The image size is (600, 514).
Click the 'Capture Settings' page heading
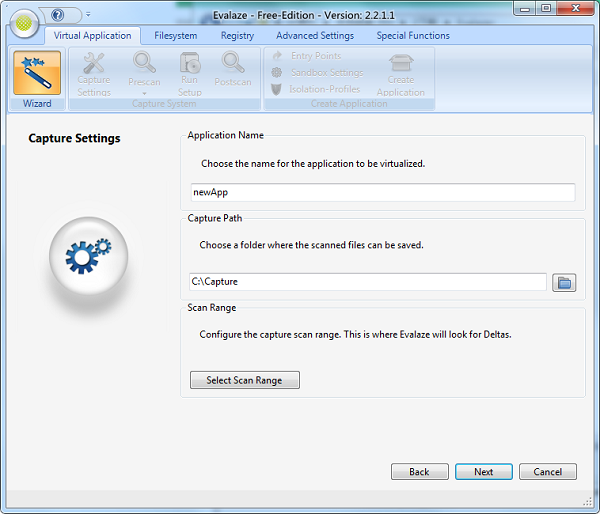pos(74,138)
